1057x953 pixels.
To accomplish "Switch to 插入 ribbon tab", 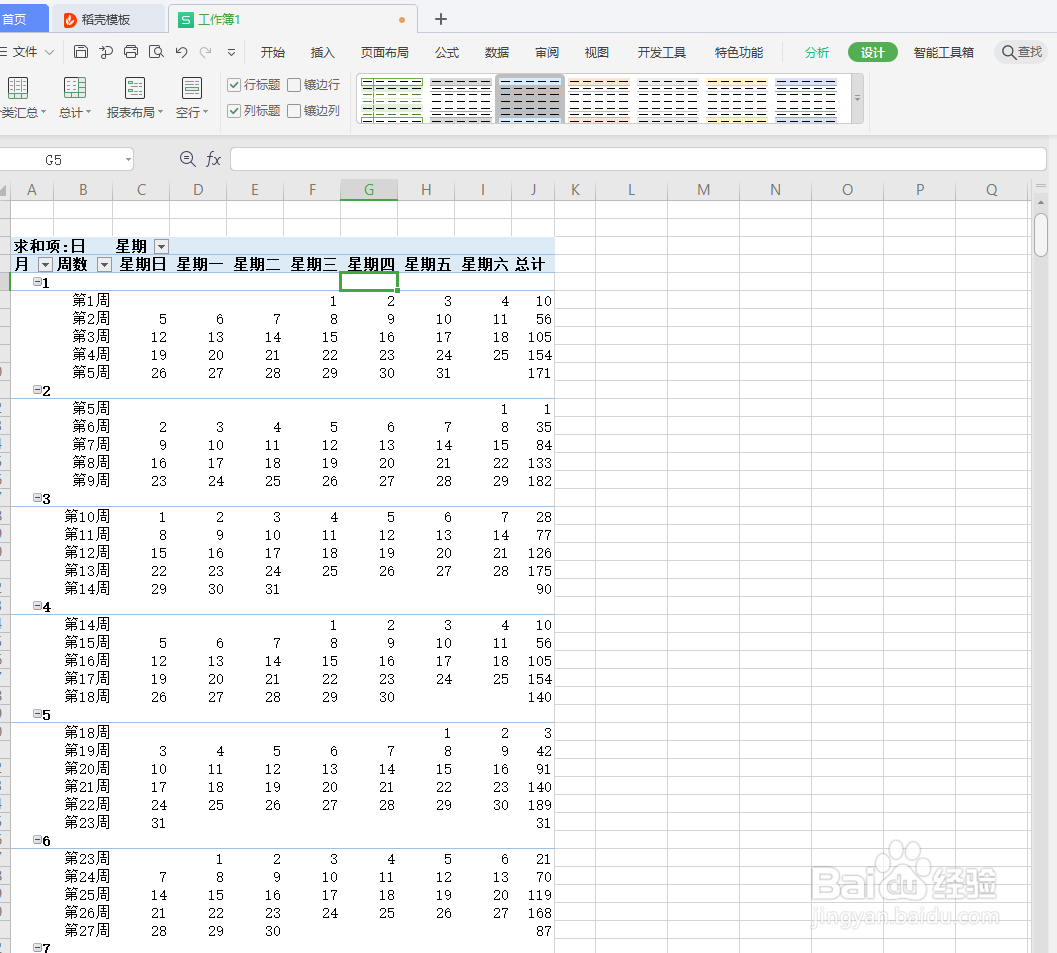I will (322, 53).
